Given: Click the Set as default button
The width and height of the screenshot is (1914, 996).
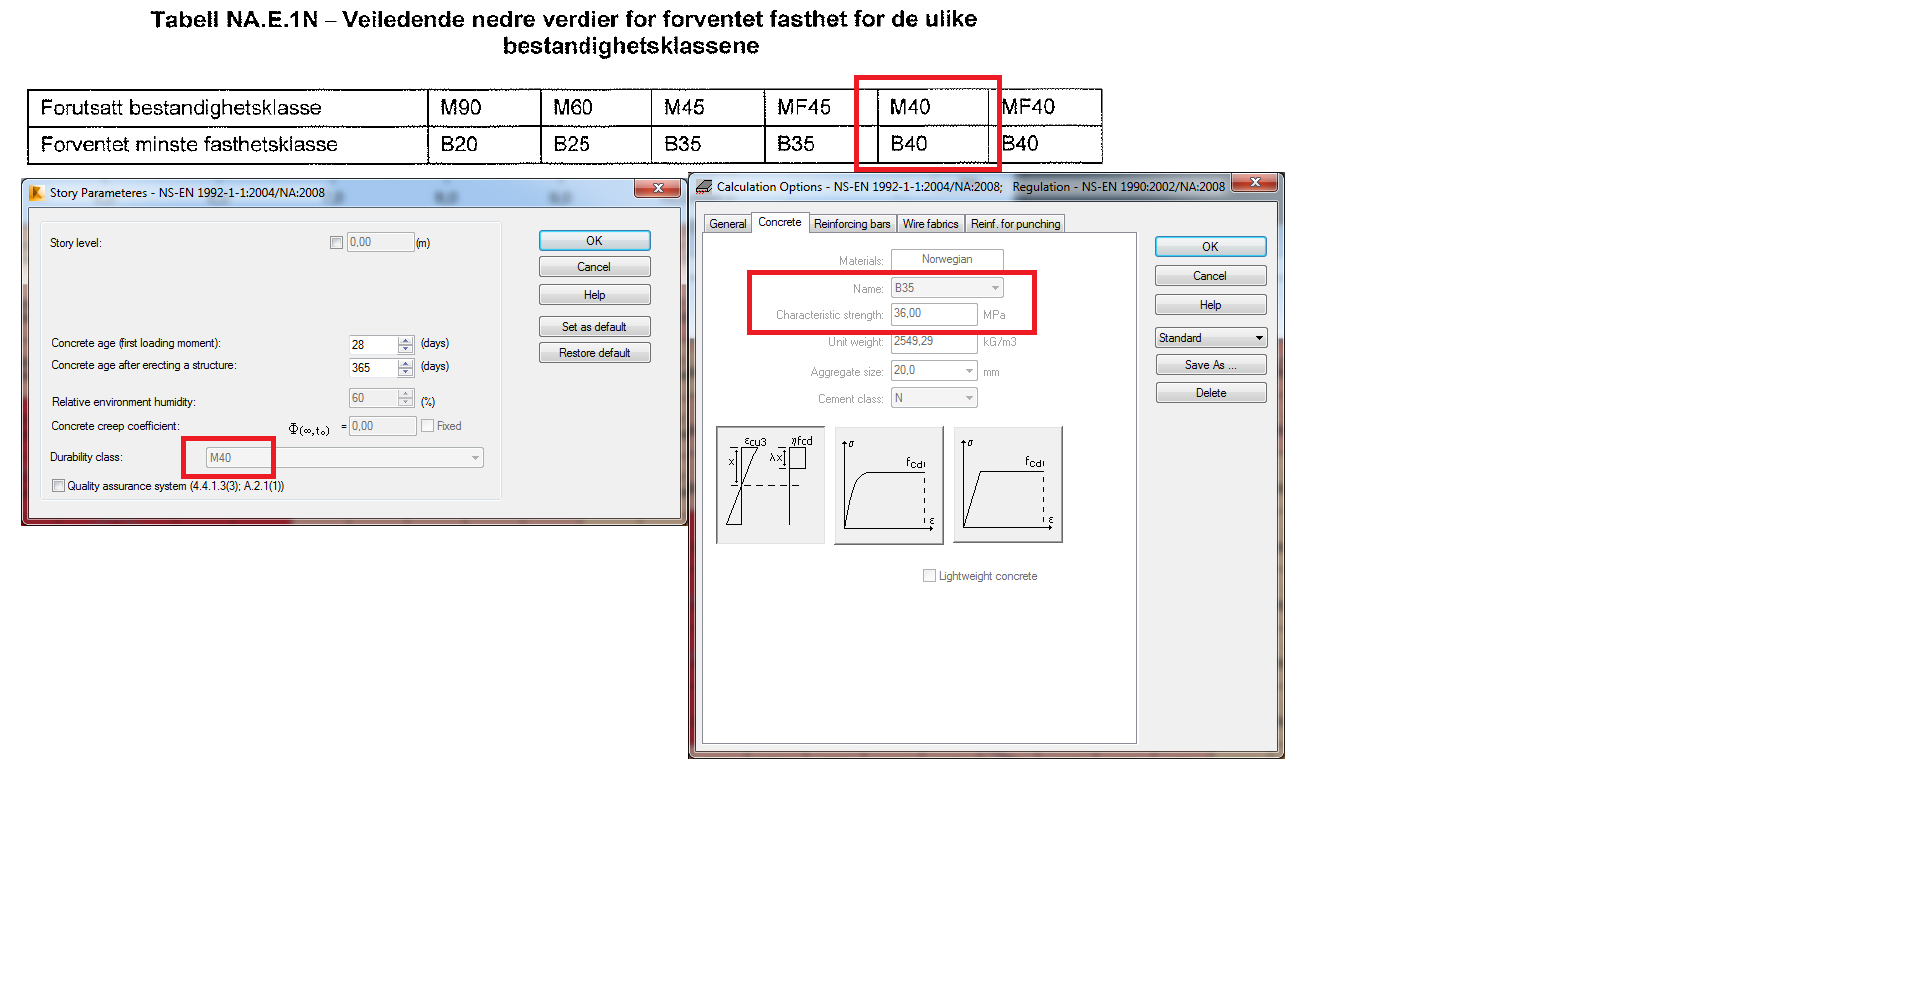Looking at the screenshot, I should 594,326.
